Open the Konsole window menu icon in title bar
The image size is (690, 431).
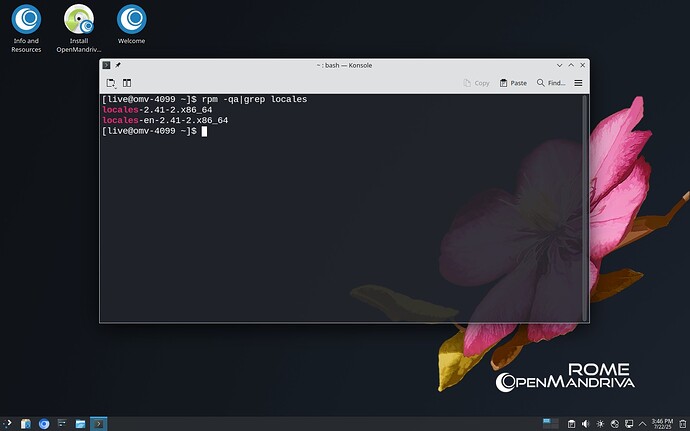point(106,65)
